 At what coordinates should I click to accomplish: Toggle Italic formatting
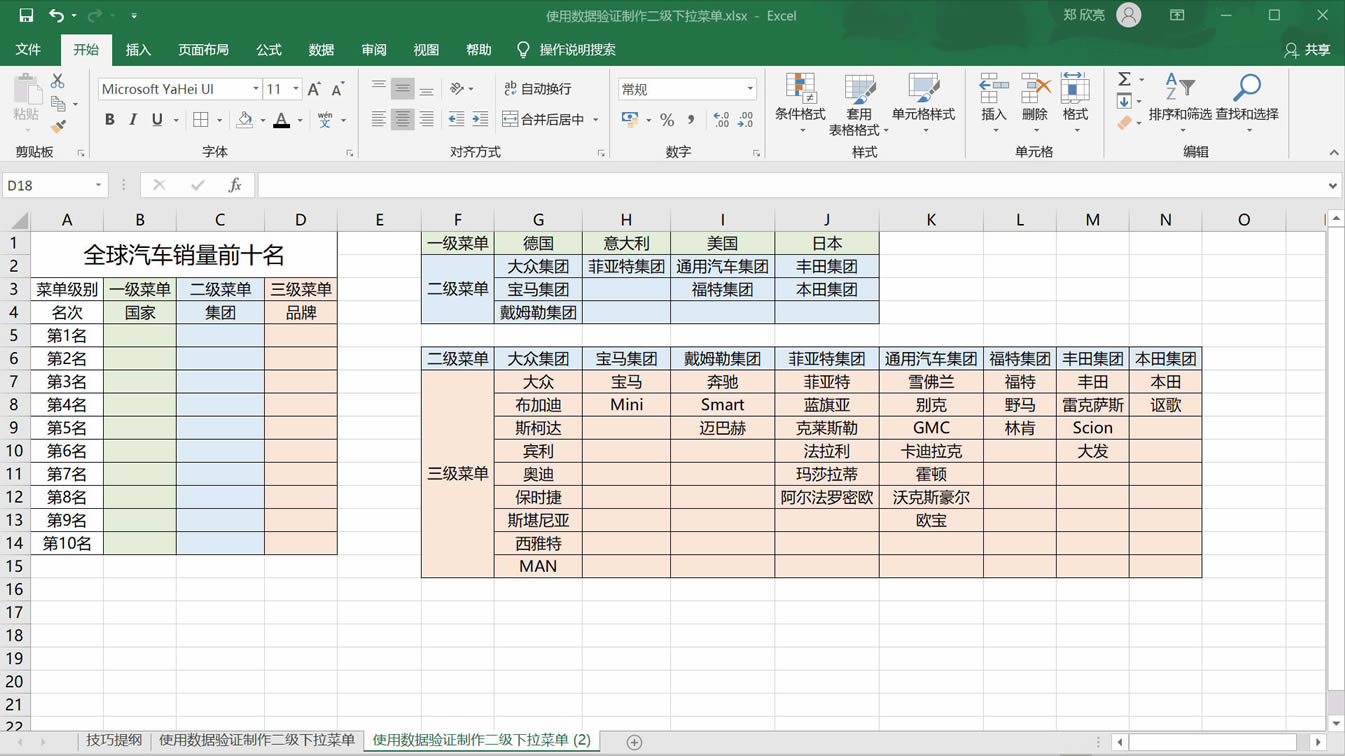click(133, 120)
